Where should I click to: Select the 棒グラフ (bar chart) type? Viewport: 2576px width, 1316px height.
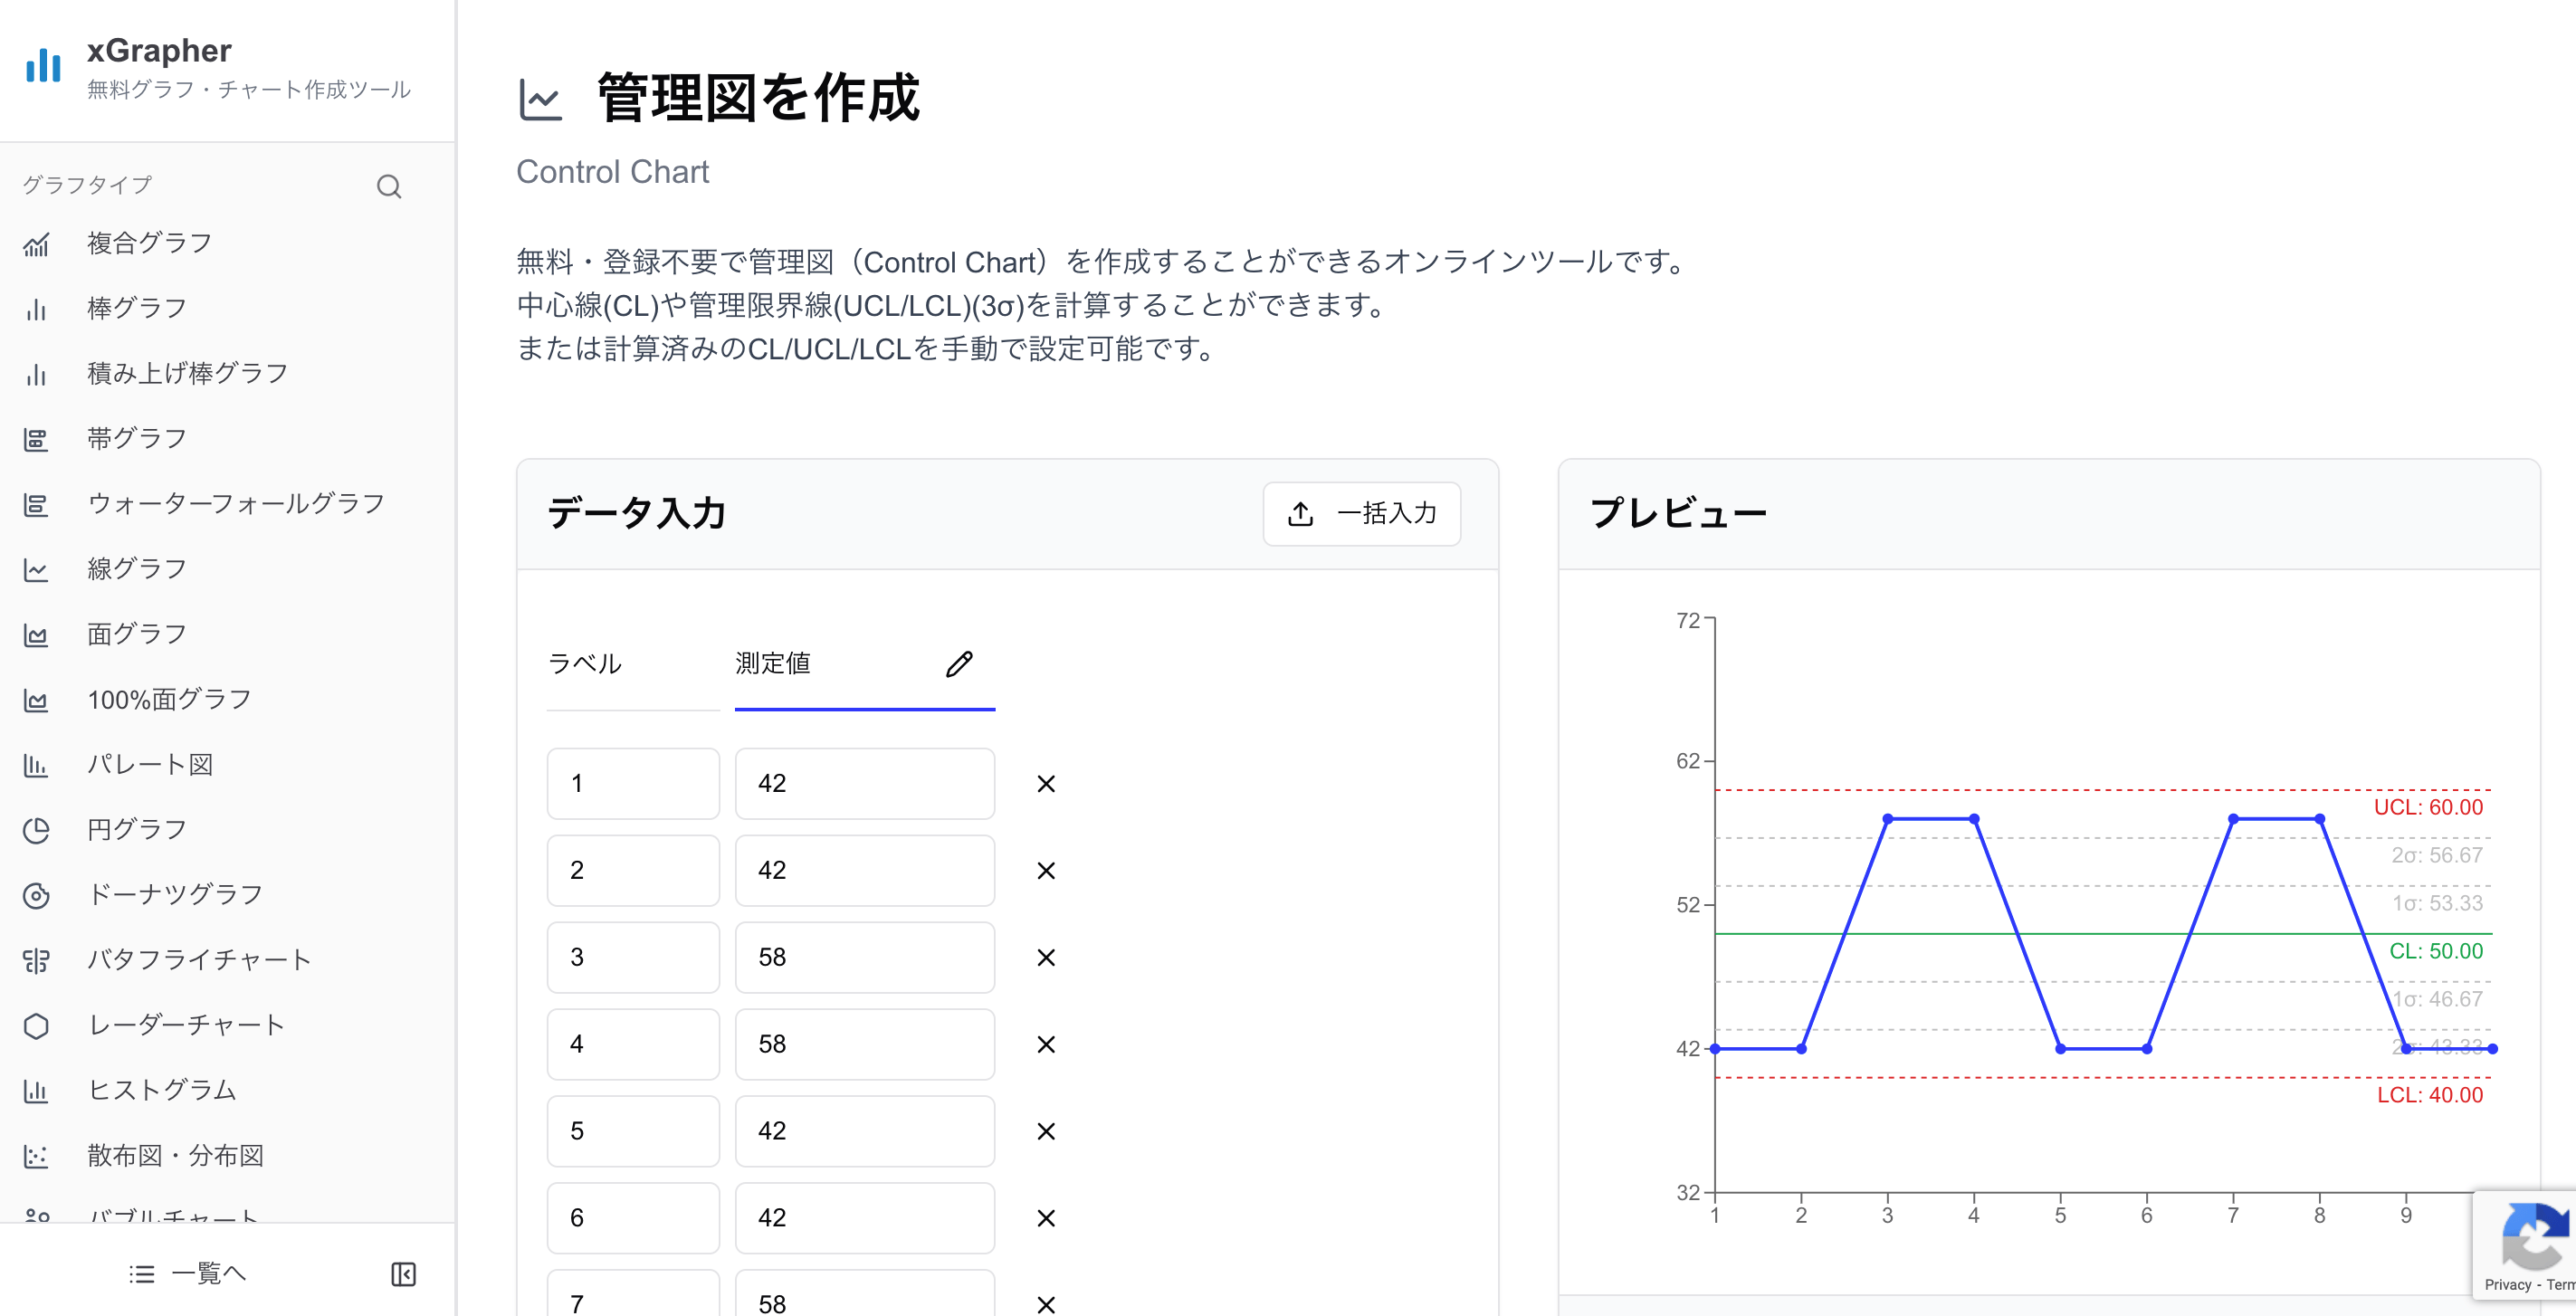pyautogui.click(x=135, y=307)
